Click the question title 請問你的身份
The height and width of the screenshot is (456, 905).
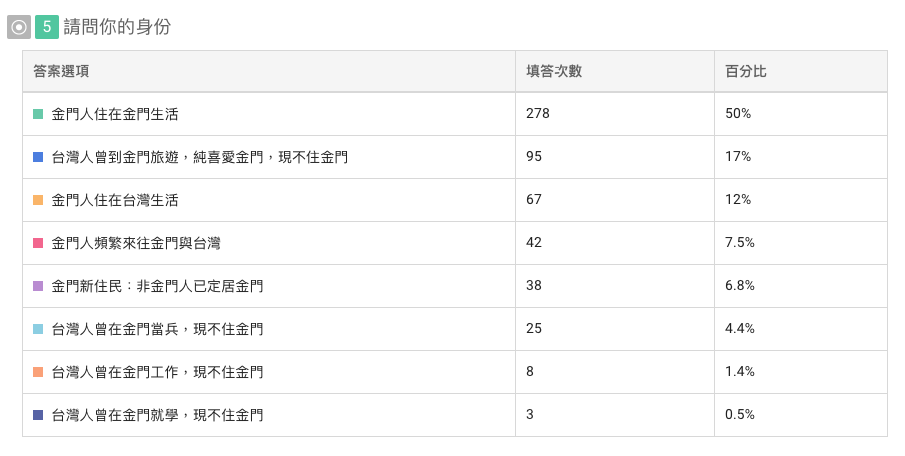(x=117, y=27)
